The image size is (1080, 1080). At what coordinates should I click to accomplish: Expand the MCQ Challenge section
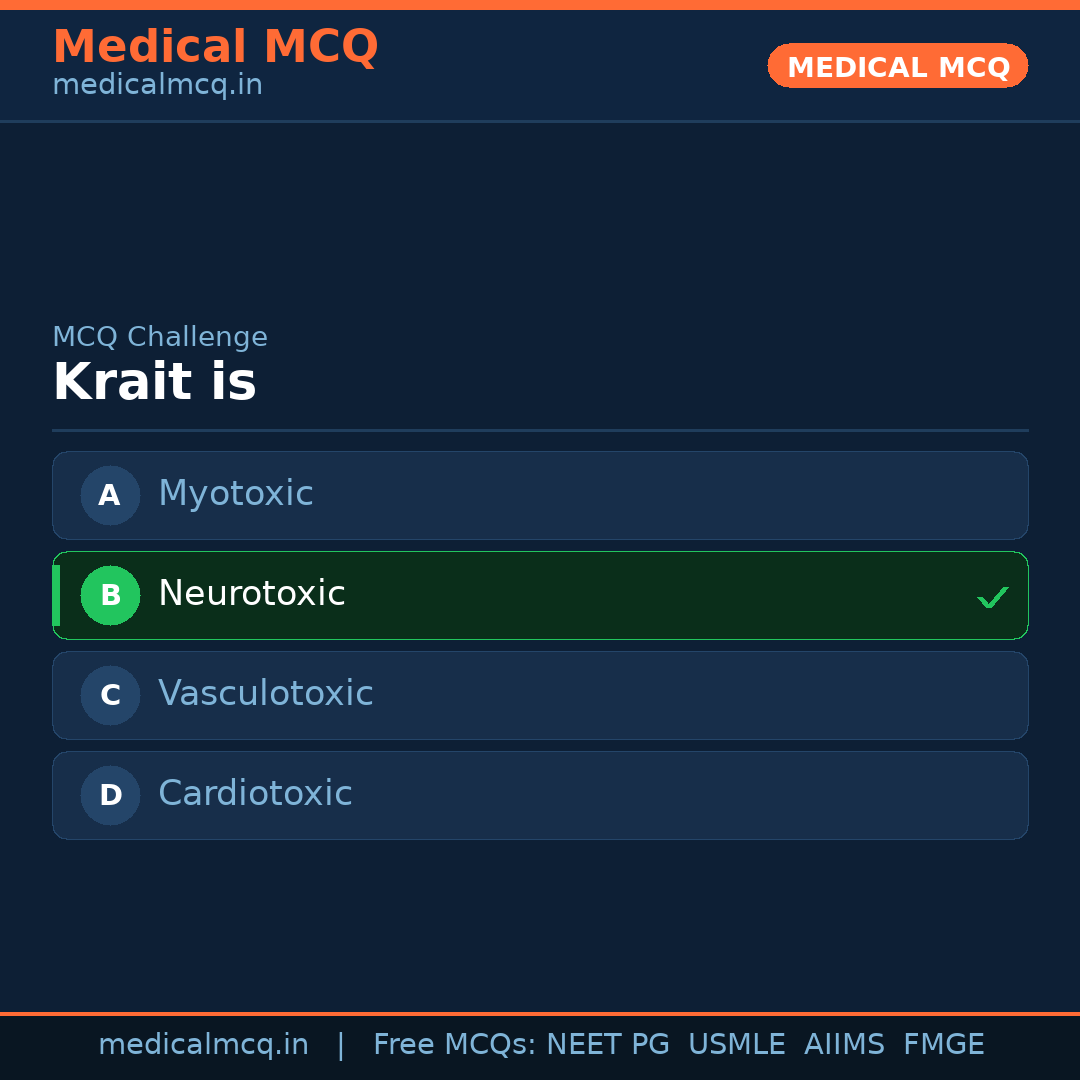pos(160,337)
